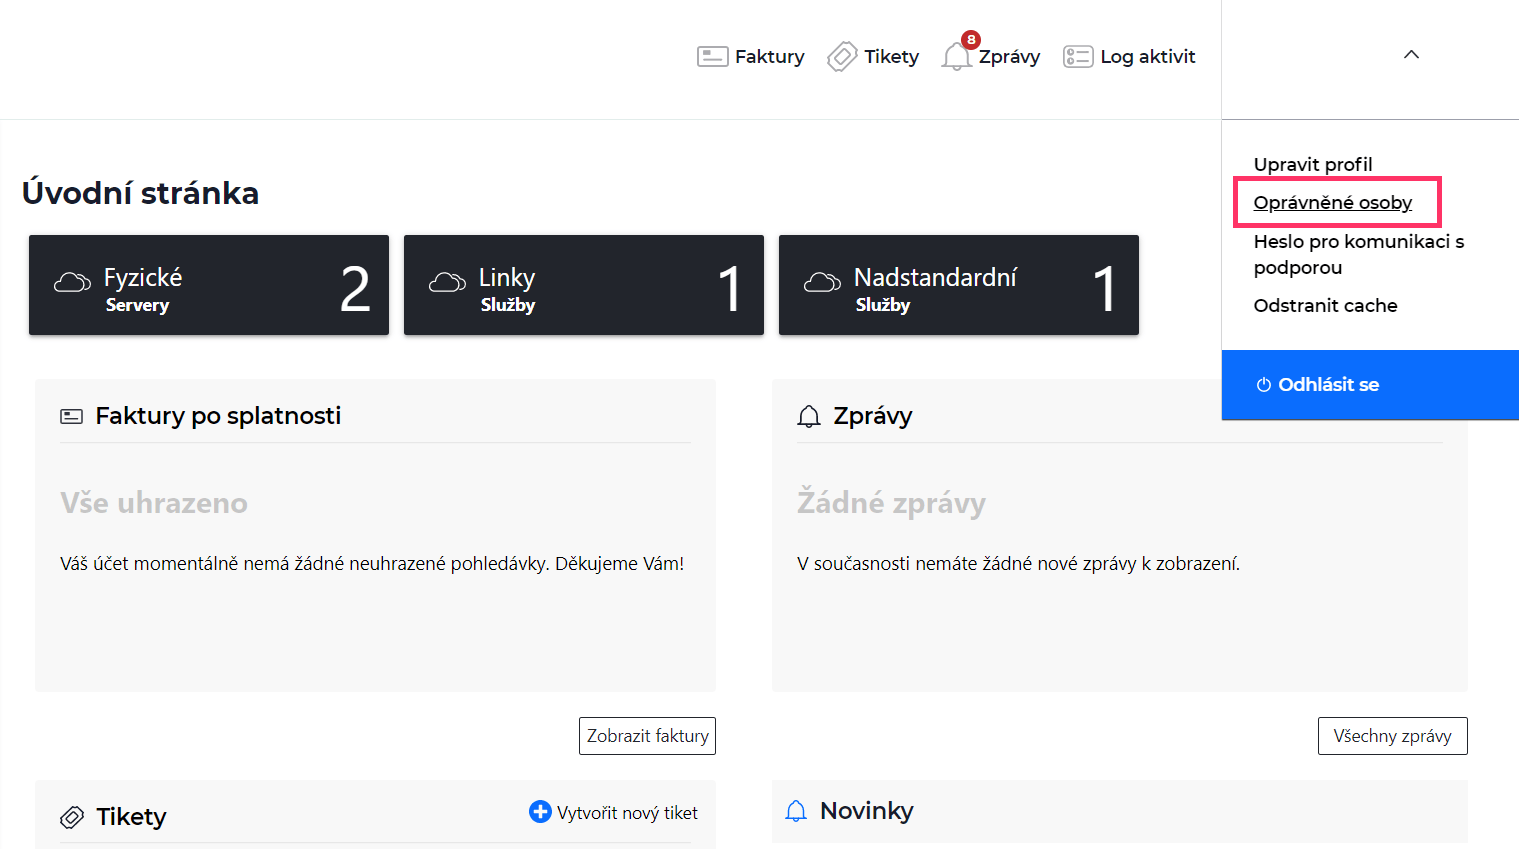Screen dimensions: 1519x849
Task: Open the Faktury invoice card icon
Action: (712, 57)
